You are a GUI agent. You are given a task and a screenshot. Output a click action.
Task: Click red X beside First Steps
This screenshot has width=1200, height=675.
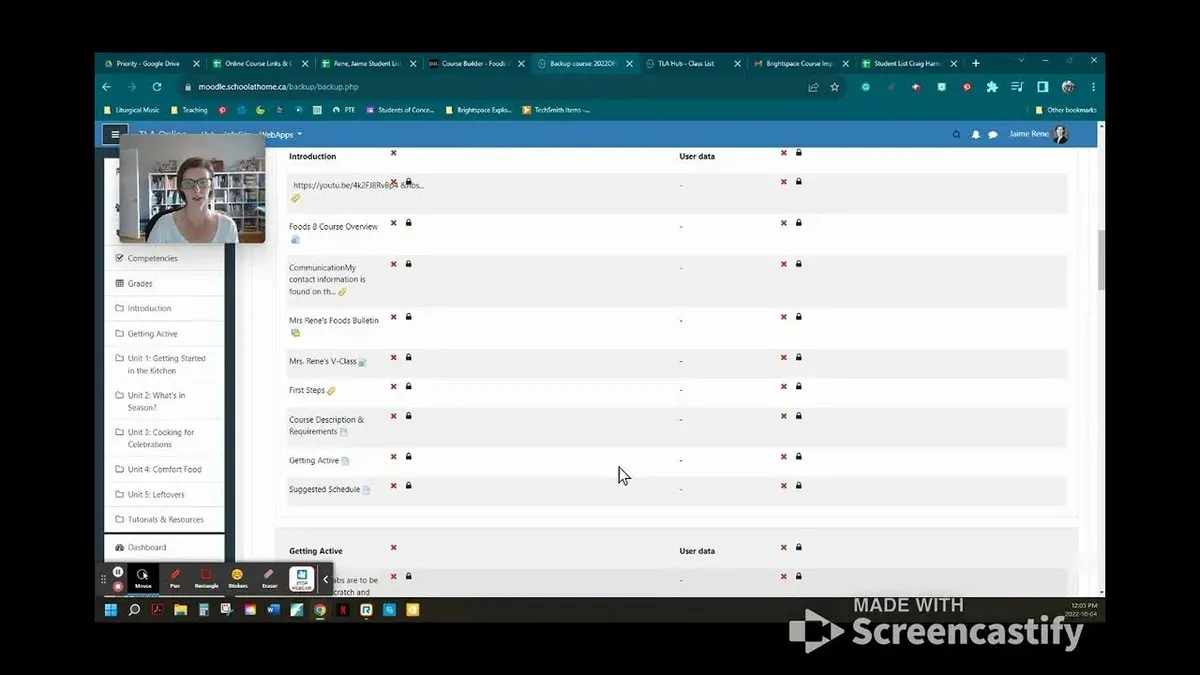click(394, 386)
